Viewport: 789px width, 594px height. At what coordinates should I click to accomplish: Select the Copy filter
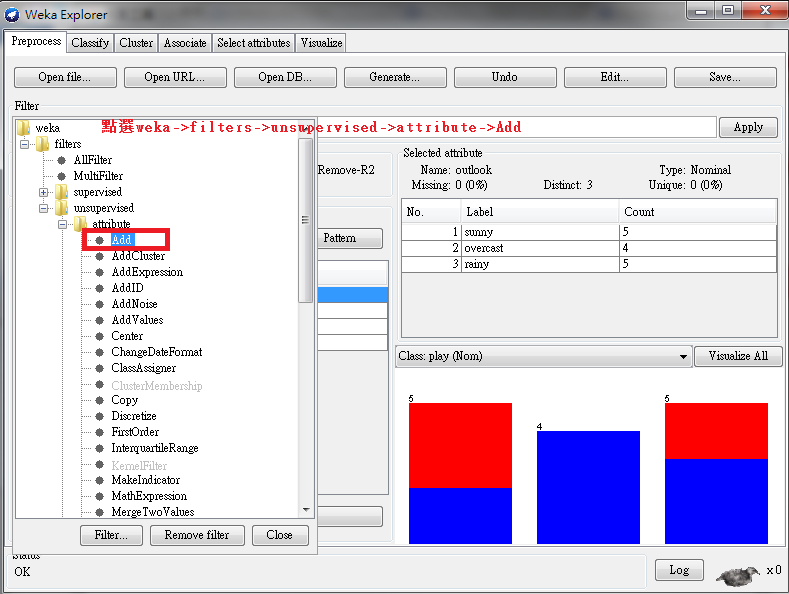click(124, 400)
